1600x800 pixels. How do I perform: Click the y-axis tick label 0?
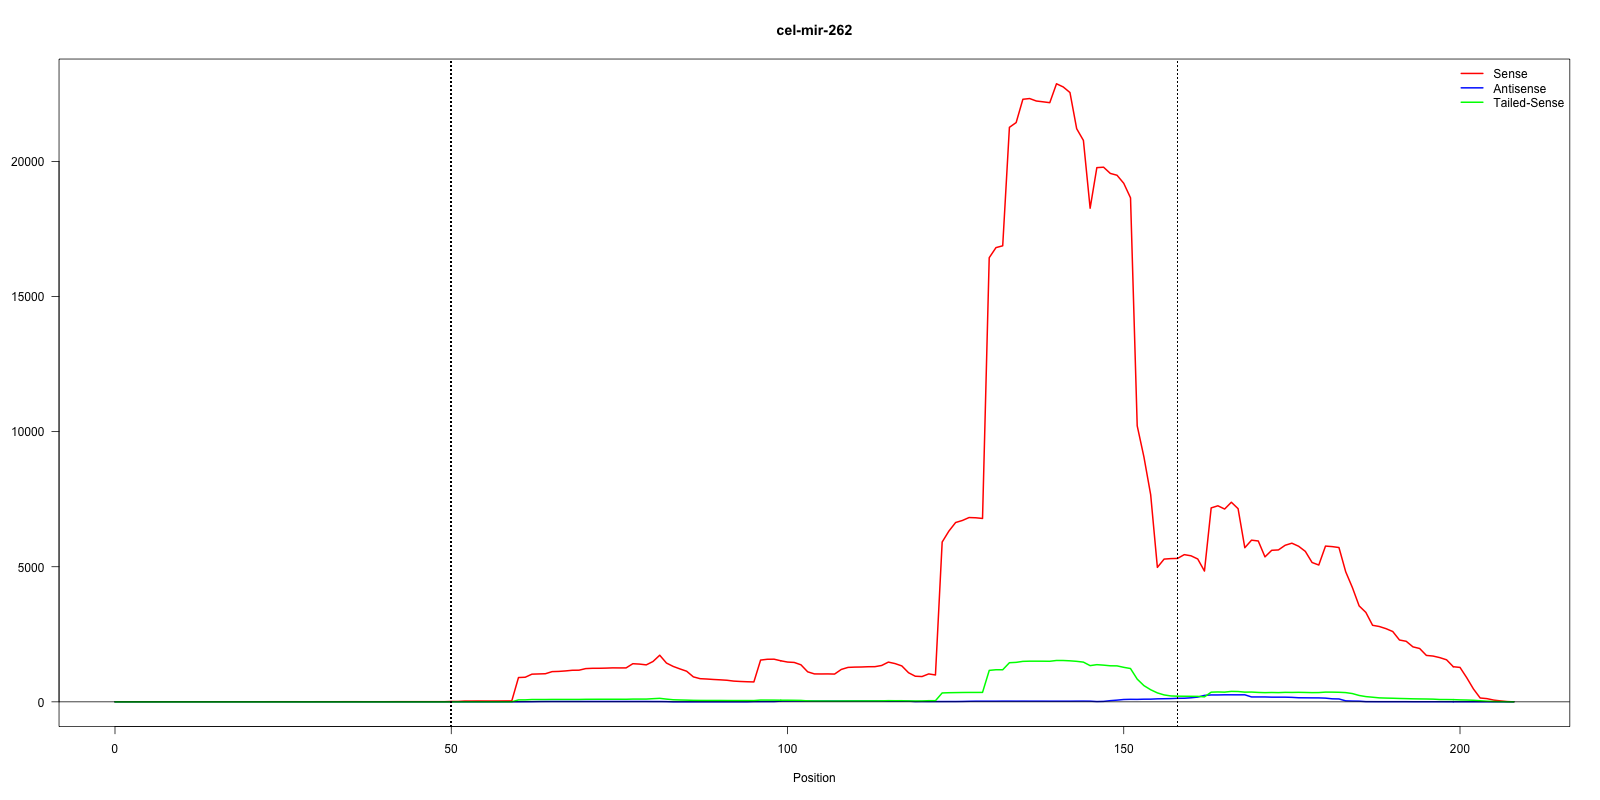pos(41,702)
